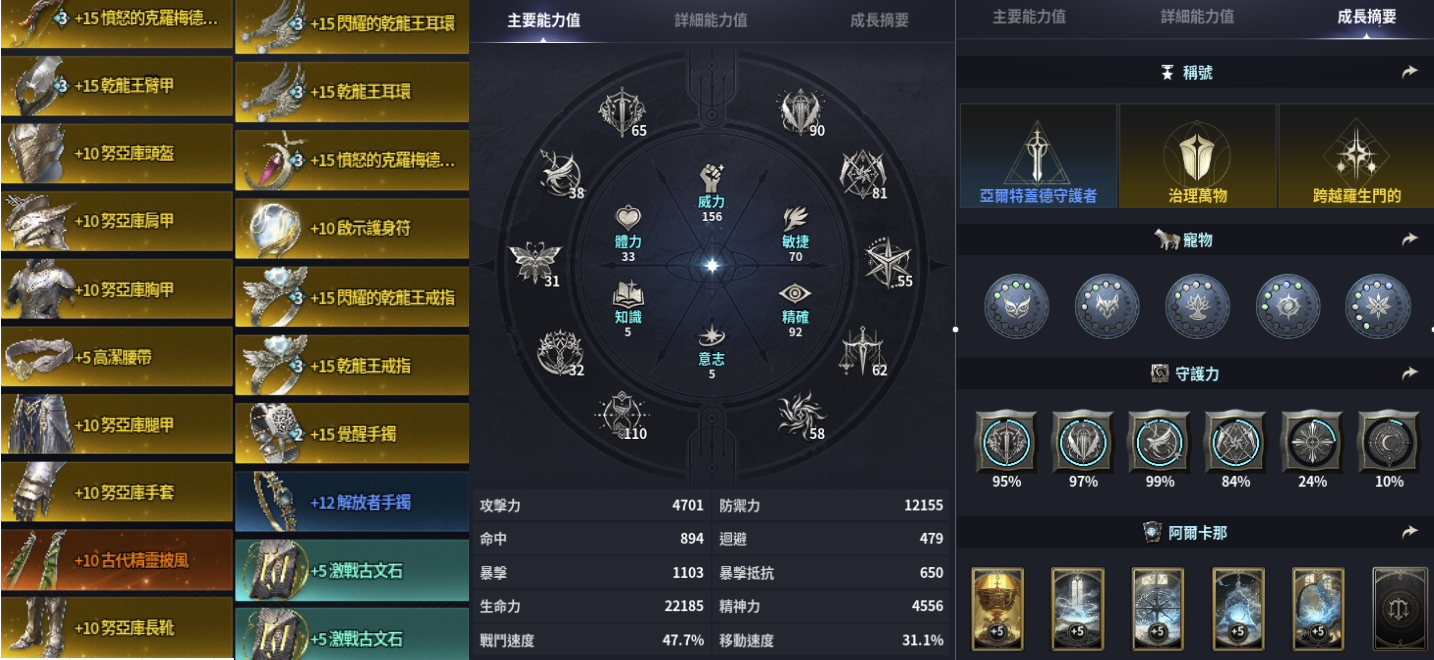Select the mastery emblem showing 110
Image resolution: width=1434 pixels, height=660 pixels.
[x=620, y=415]
